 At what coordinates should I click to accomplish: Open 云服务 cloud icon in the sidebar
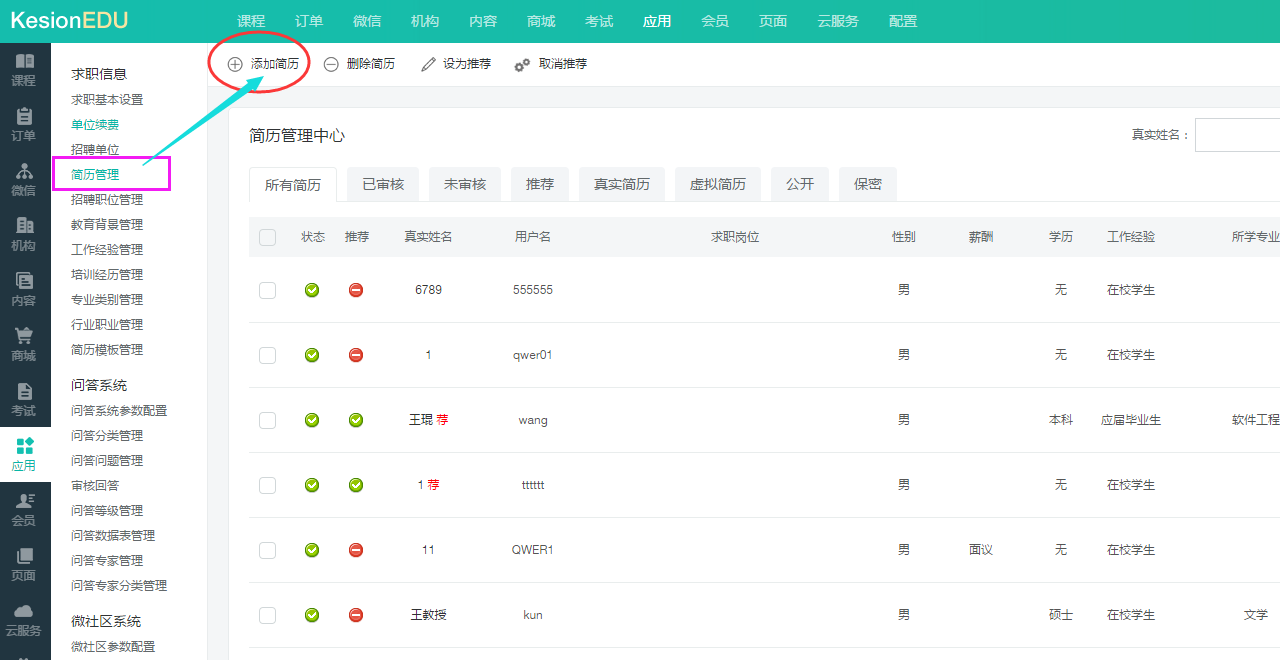[24, 619]
